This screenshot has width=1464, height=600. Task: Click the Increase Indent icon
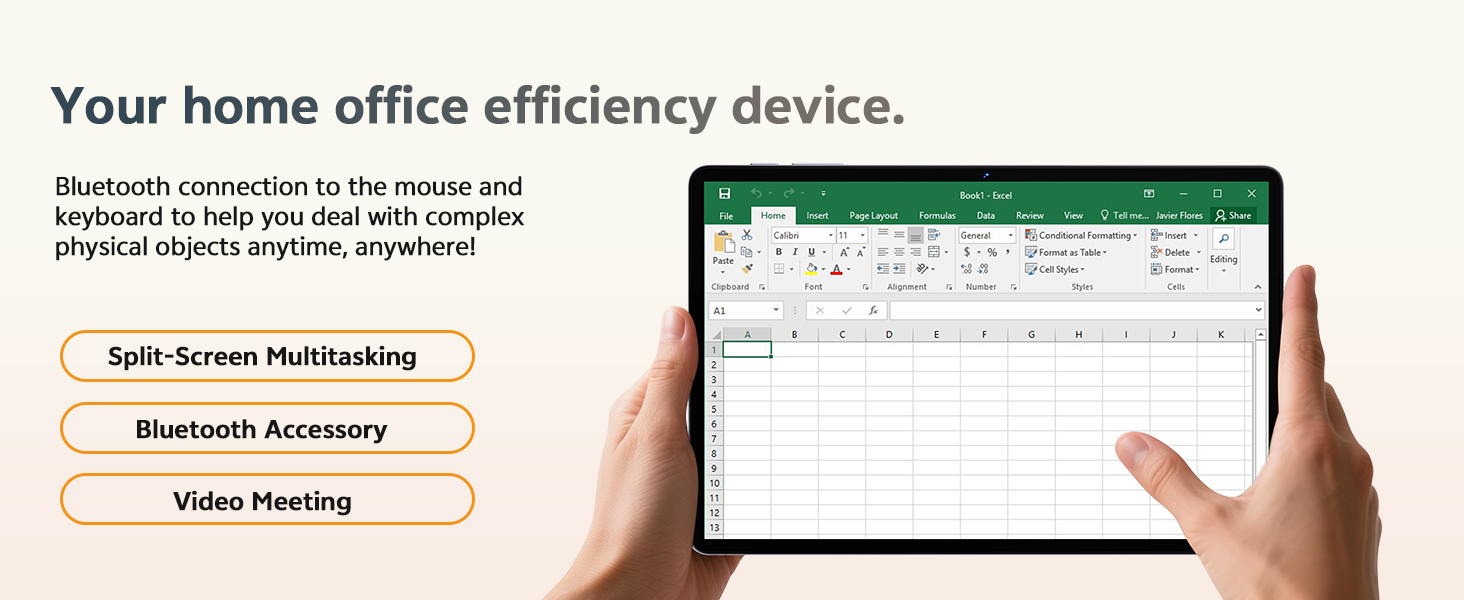[x=899, y=269]
